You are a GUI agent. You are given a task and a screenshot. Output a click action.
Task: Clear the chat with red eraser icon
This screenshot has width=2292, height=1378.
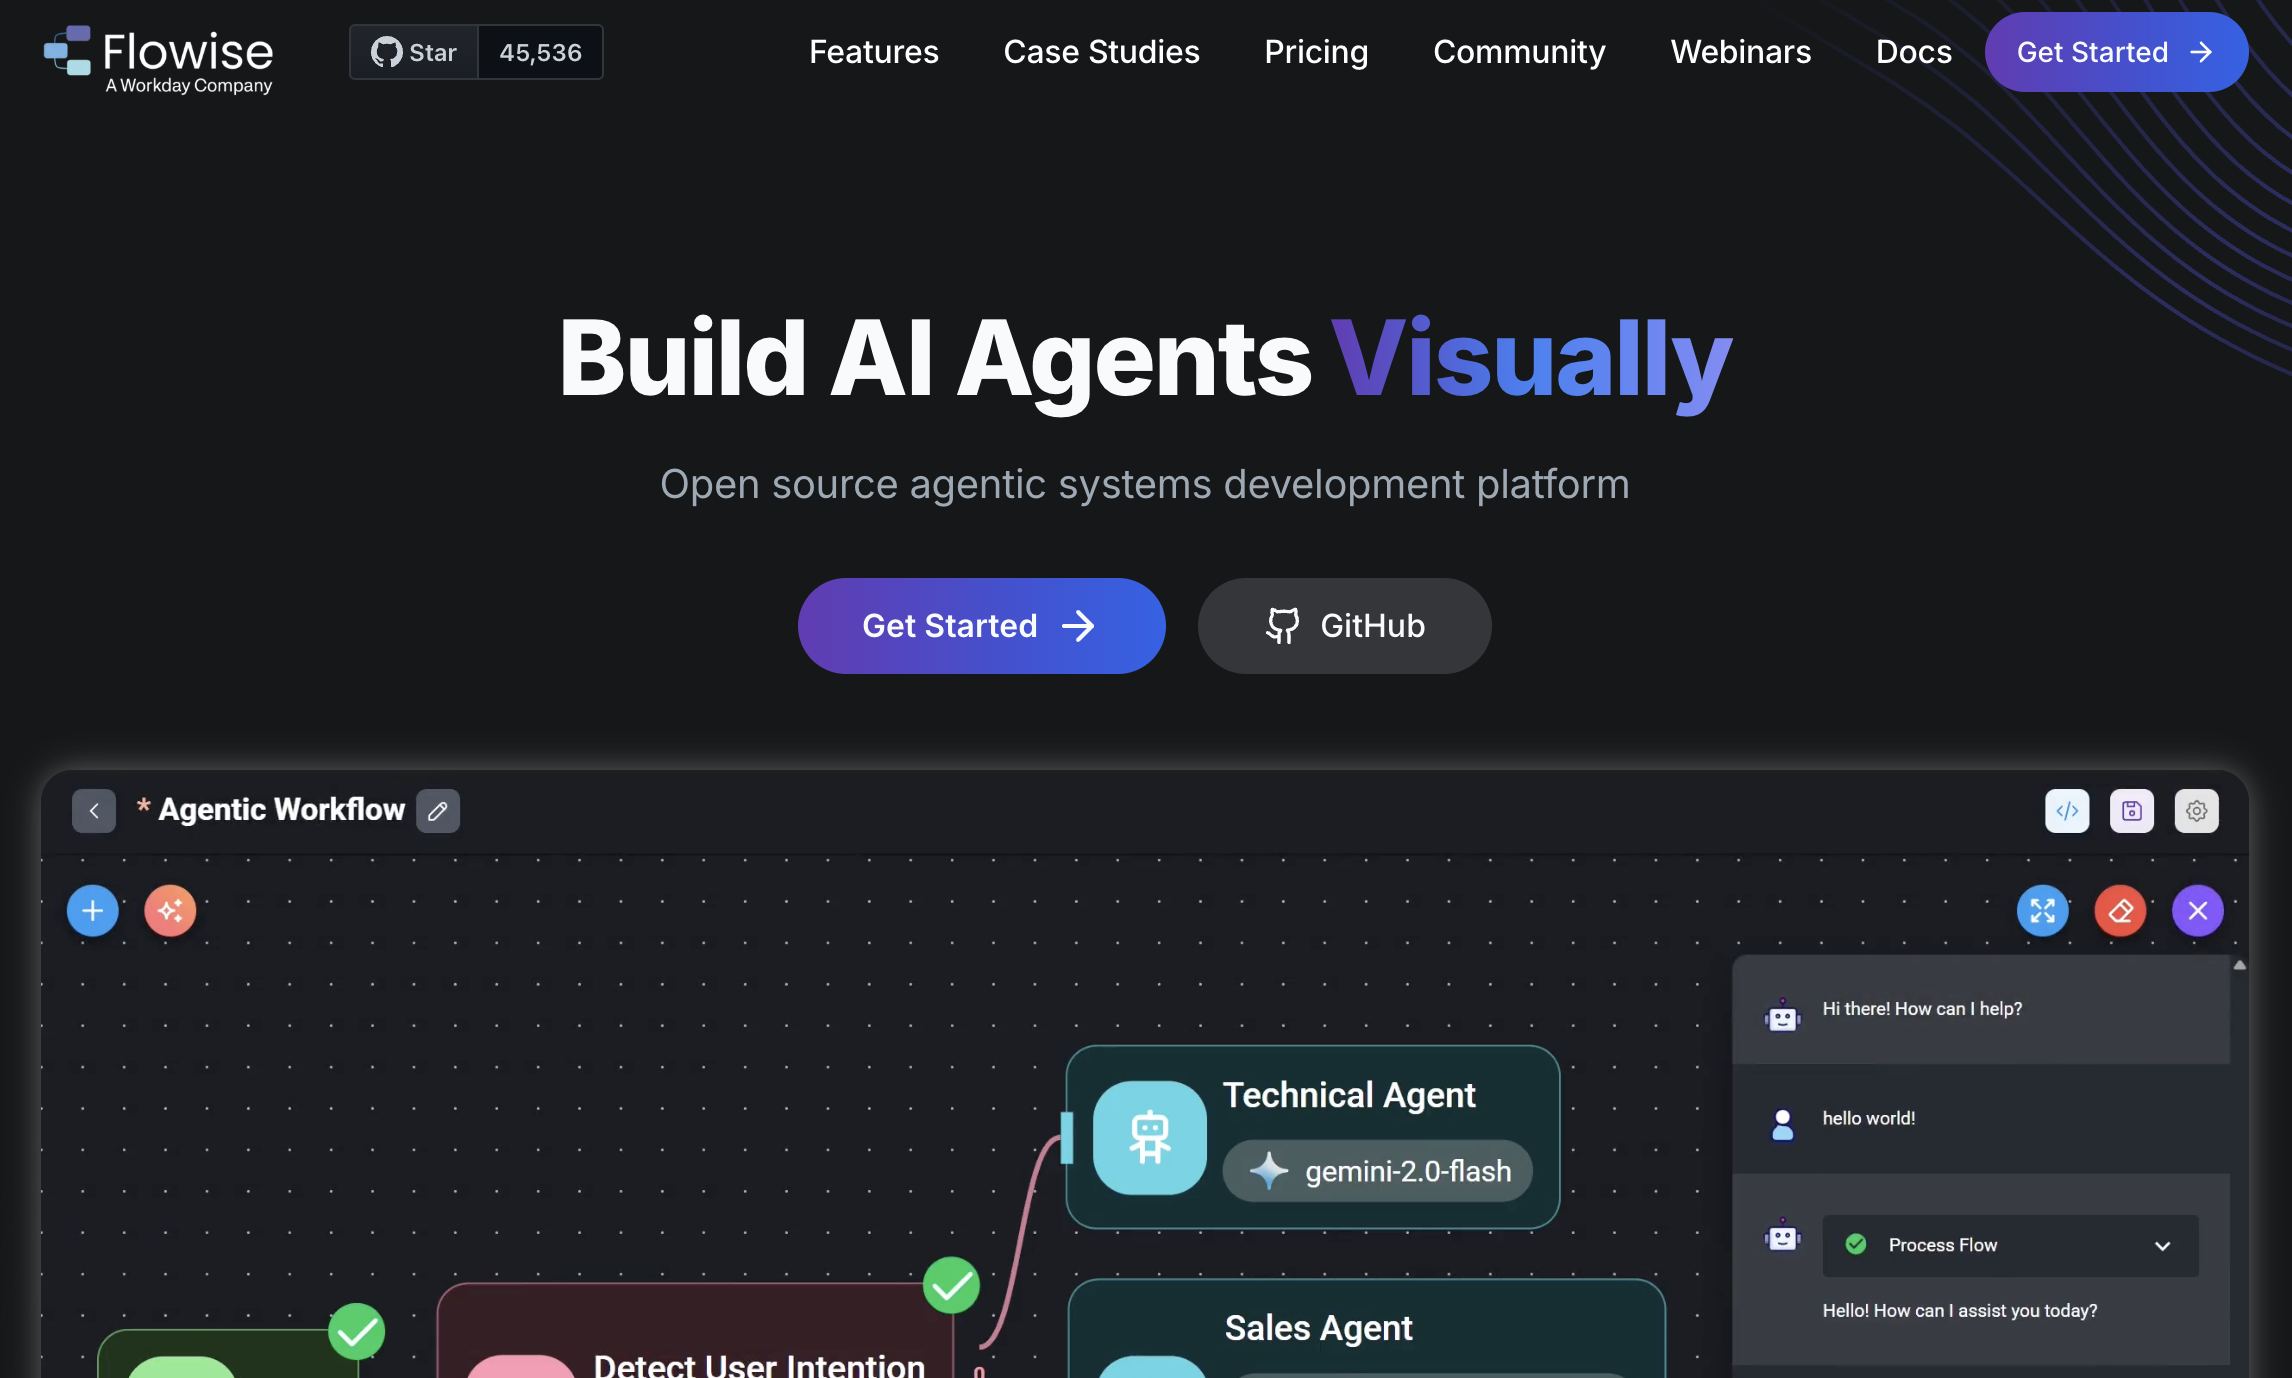tap(2120, 911)
